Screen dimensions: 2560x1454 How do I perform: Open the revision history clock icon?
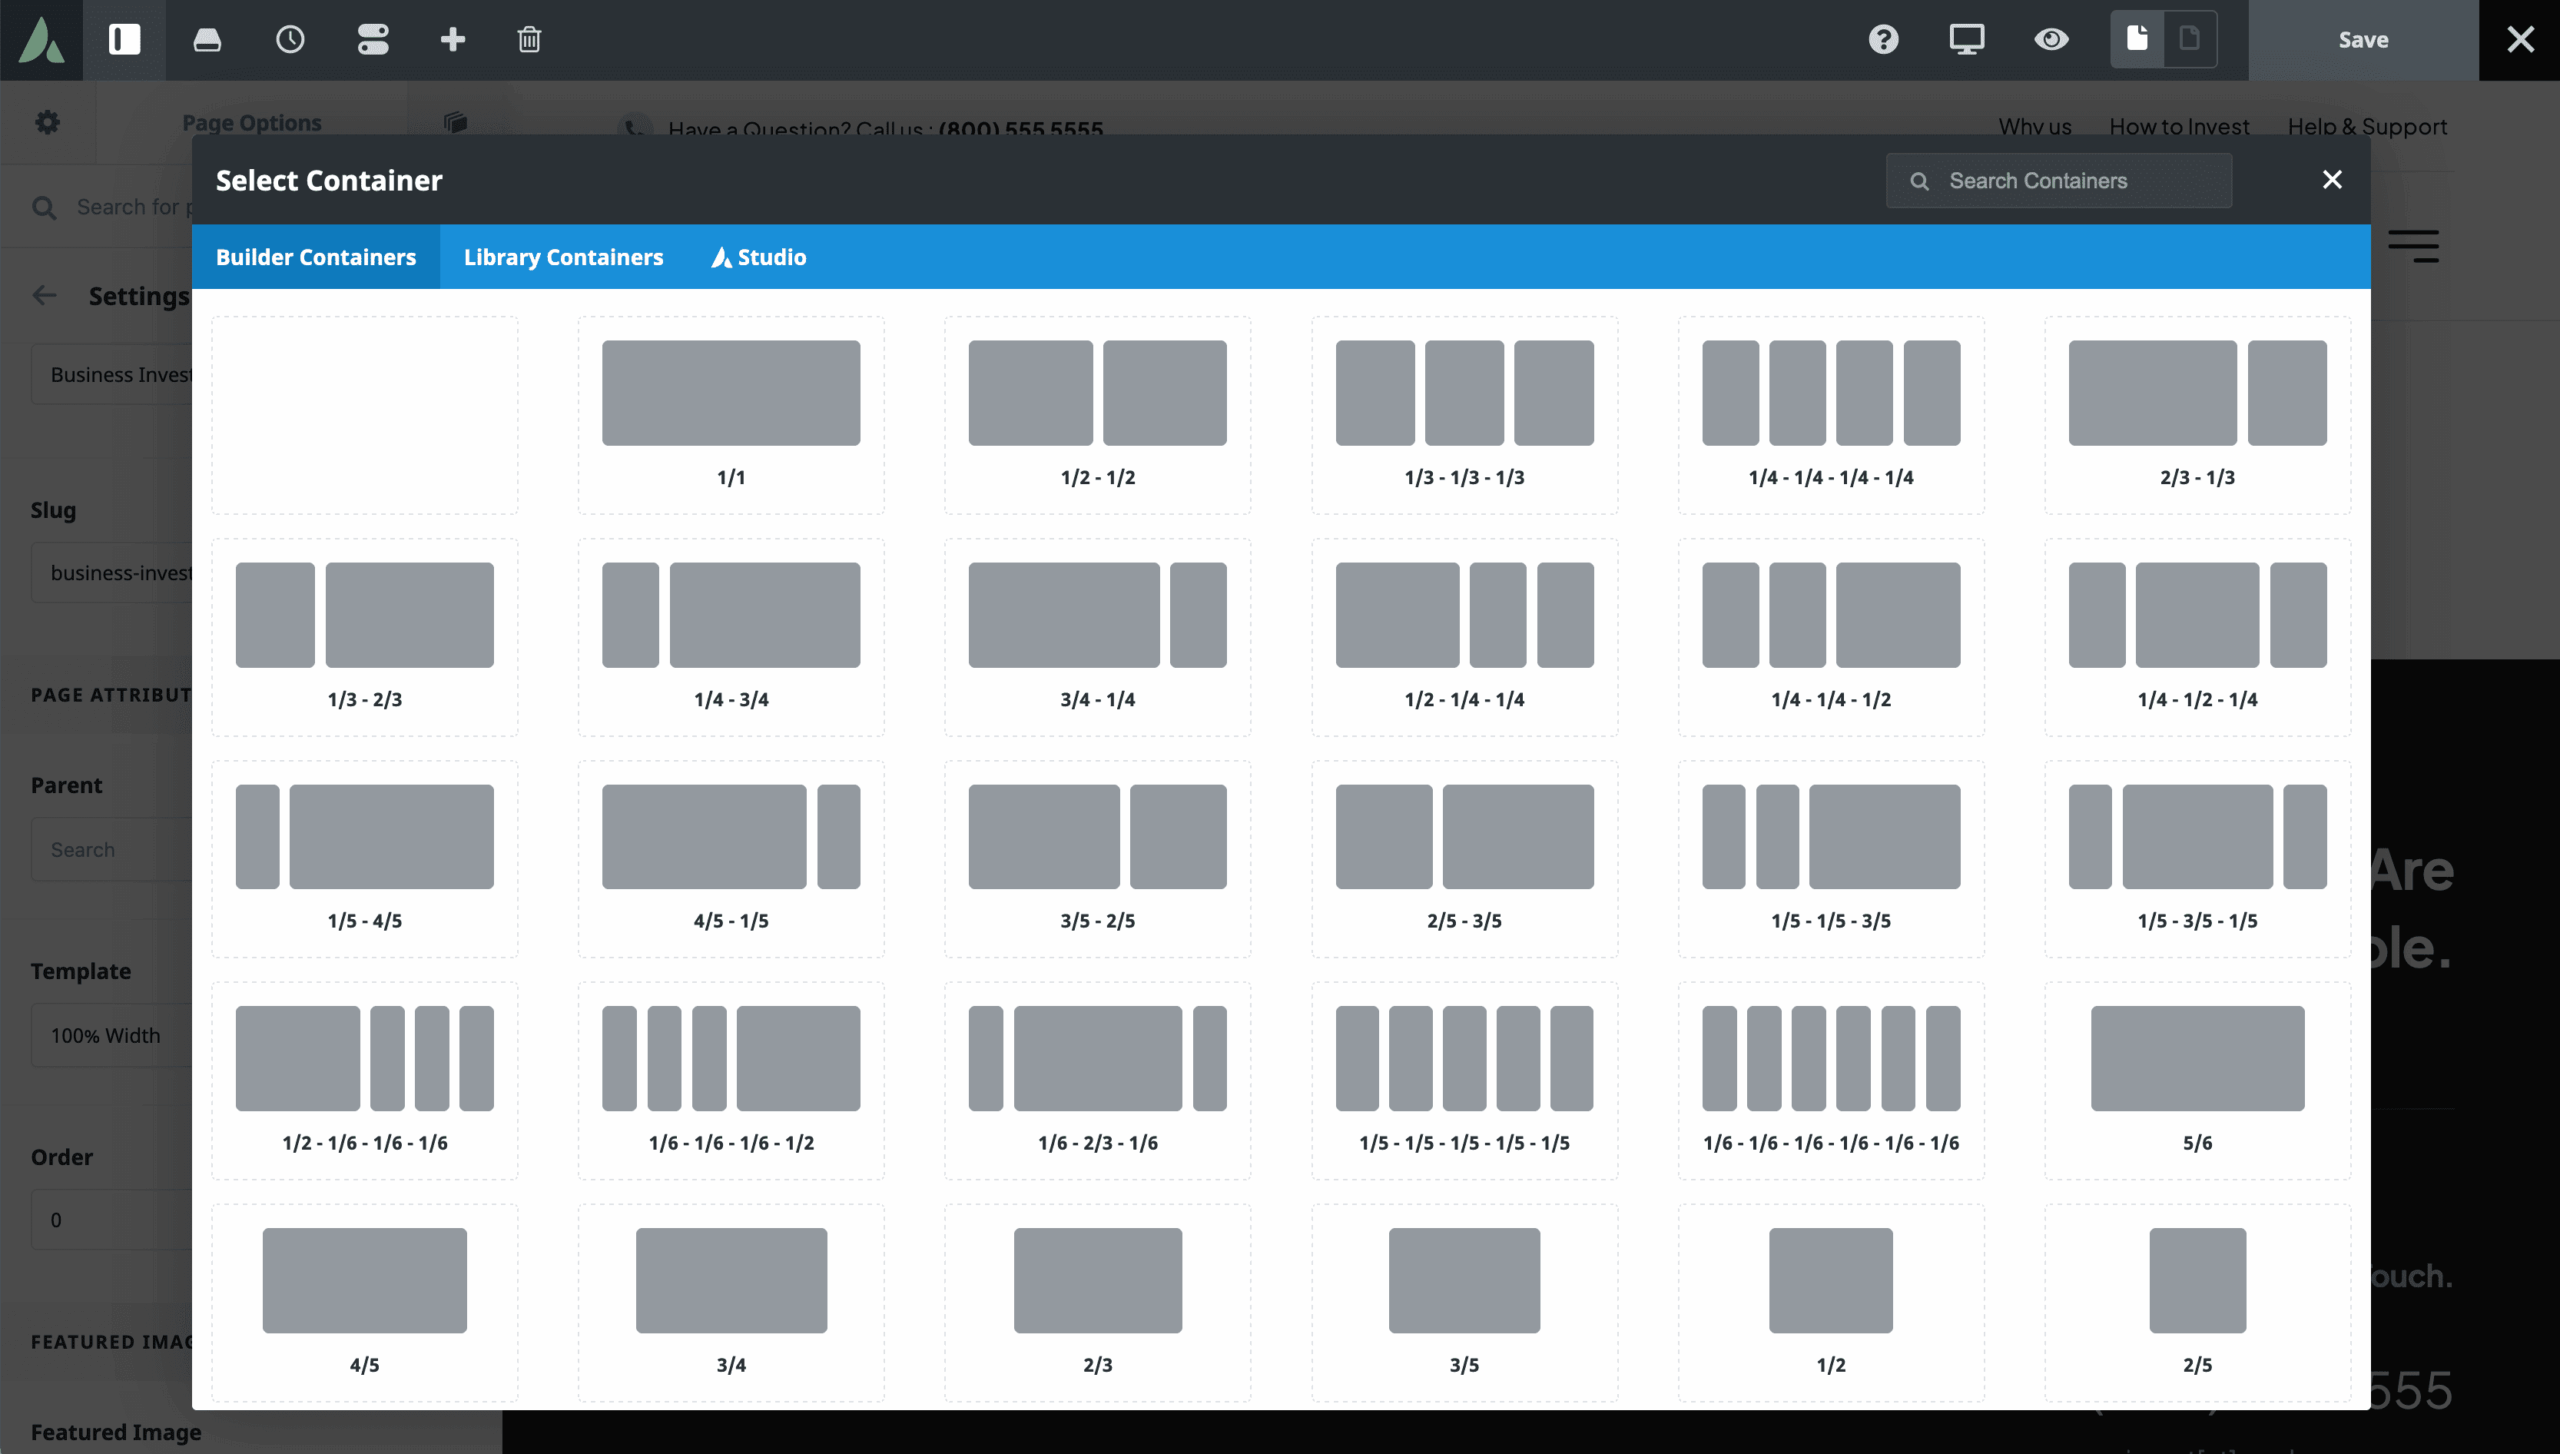coord(289,40)
